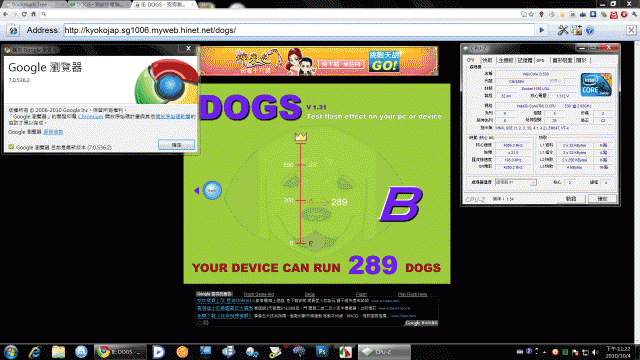640x360 pixels.
Task: Open the volume speaker tray icon
Action: tap(595, 352)
